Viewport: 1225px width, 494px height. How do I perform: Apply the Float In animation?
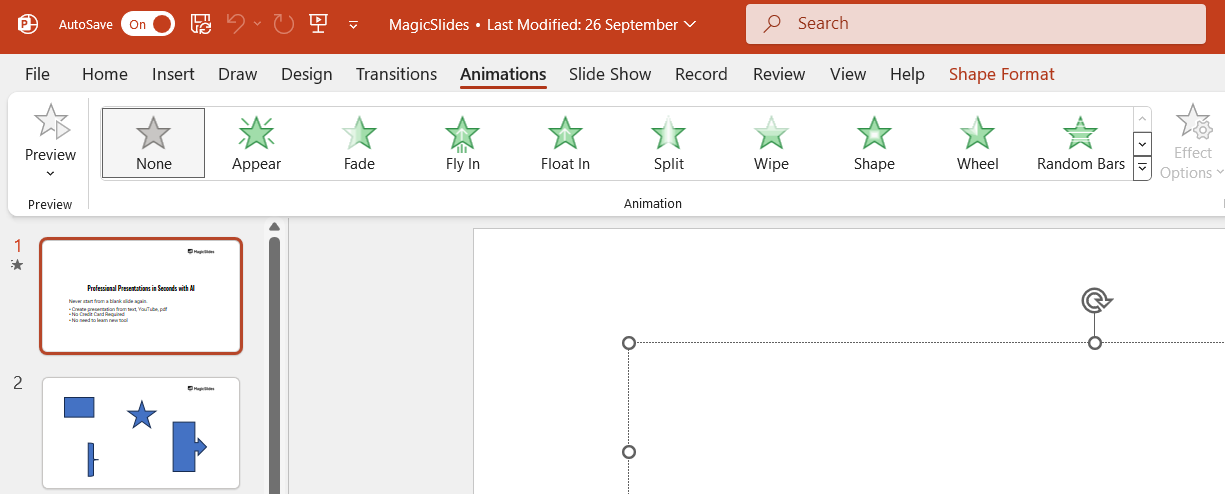coord(565,143)
